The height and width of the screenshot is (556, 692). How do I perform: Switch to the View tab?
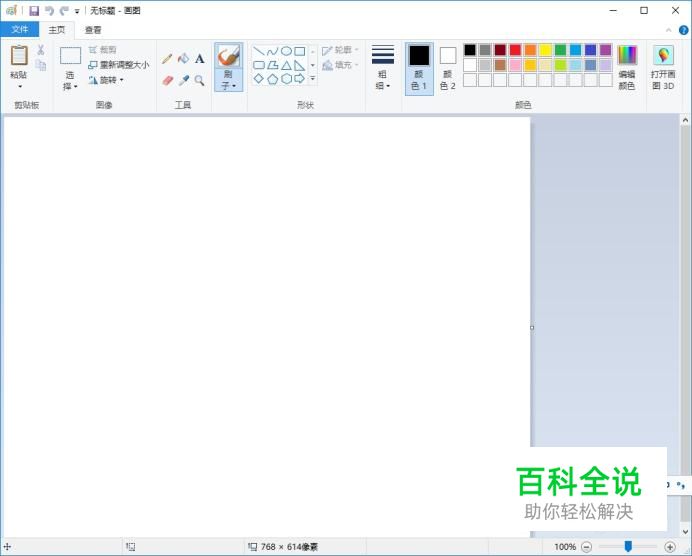point(93,30)
